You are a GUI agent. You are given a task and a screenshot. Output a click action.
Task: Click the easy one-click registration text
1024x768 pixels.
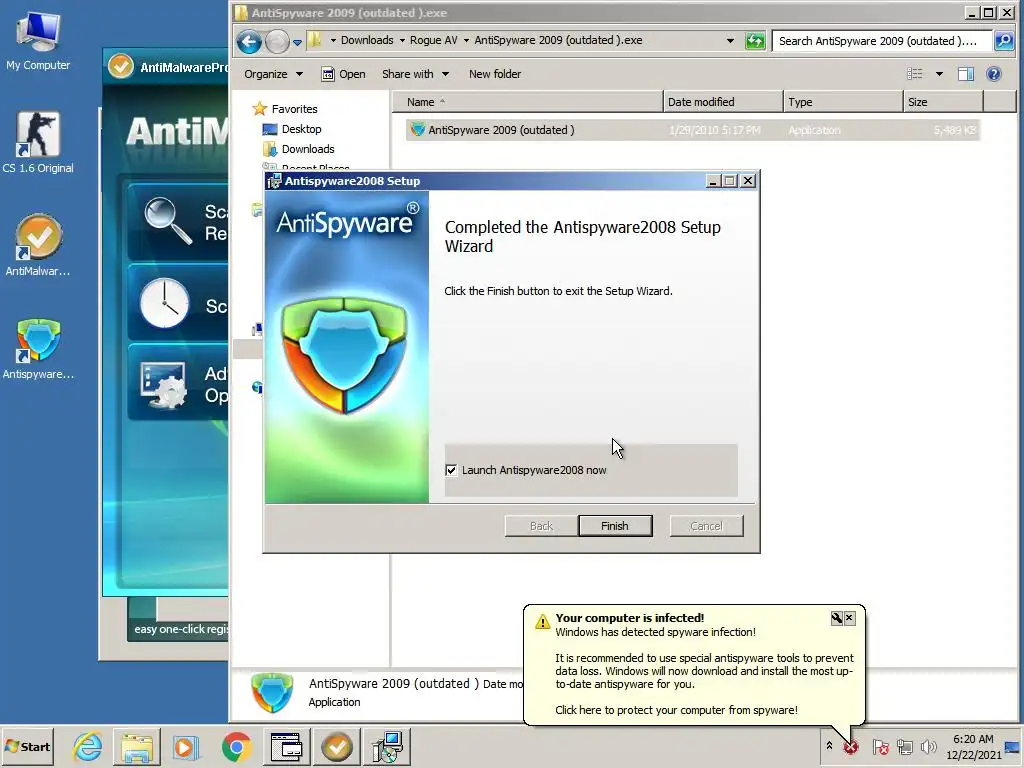coord(181,629)
